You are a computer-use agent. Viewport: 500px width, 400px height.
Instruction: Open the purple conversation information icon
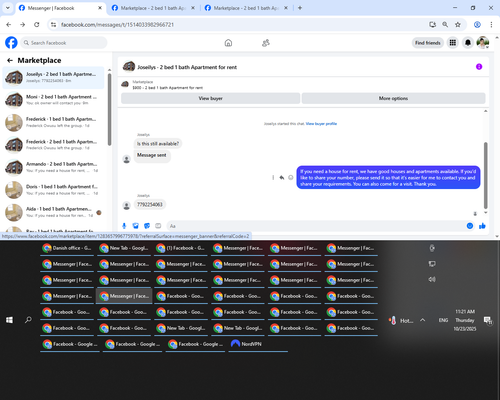(479, 67)
